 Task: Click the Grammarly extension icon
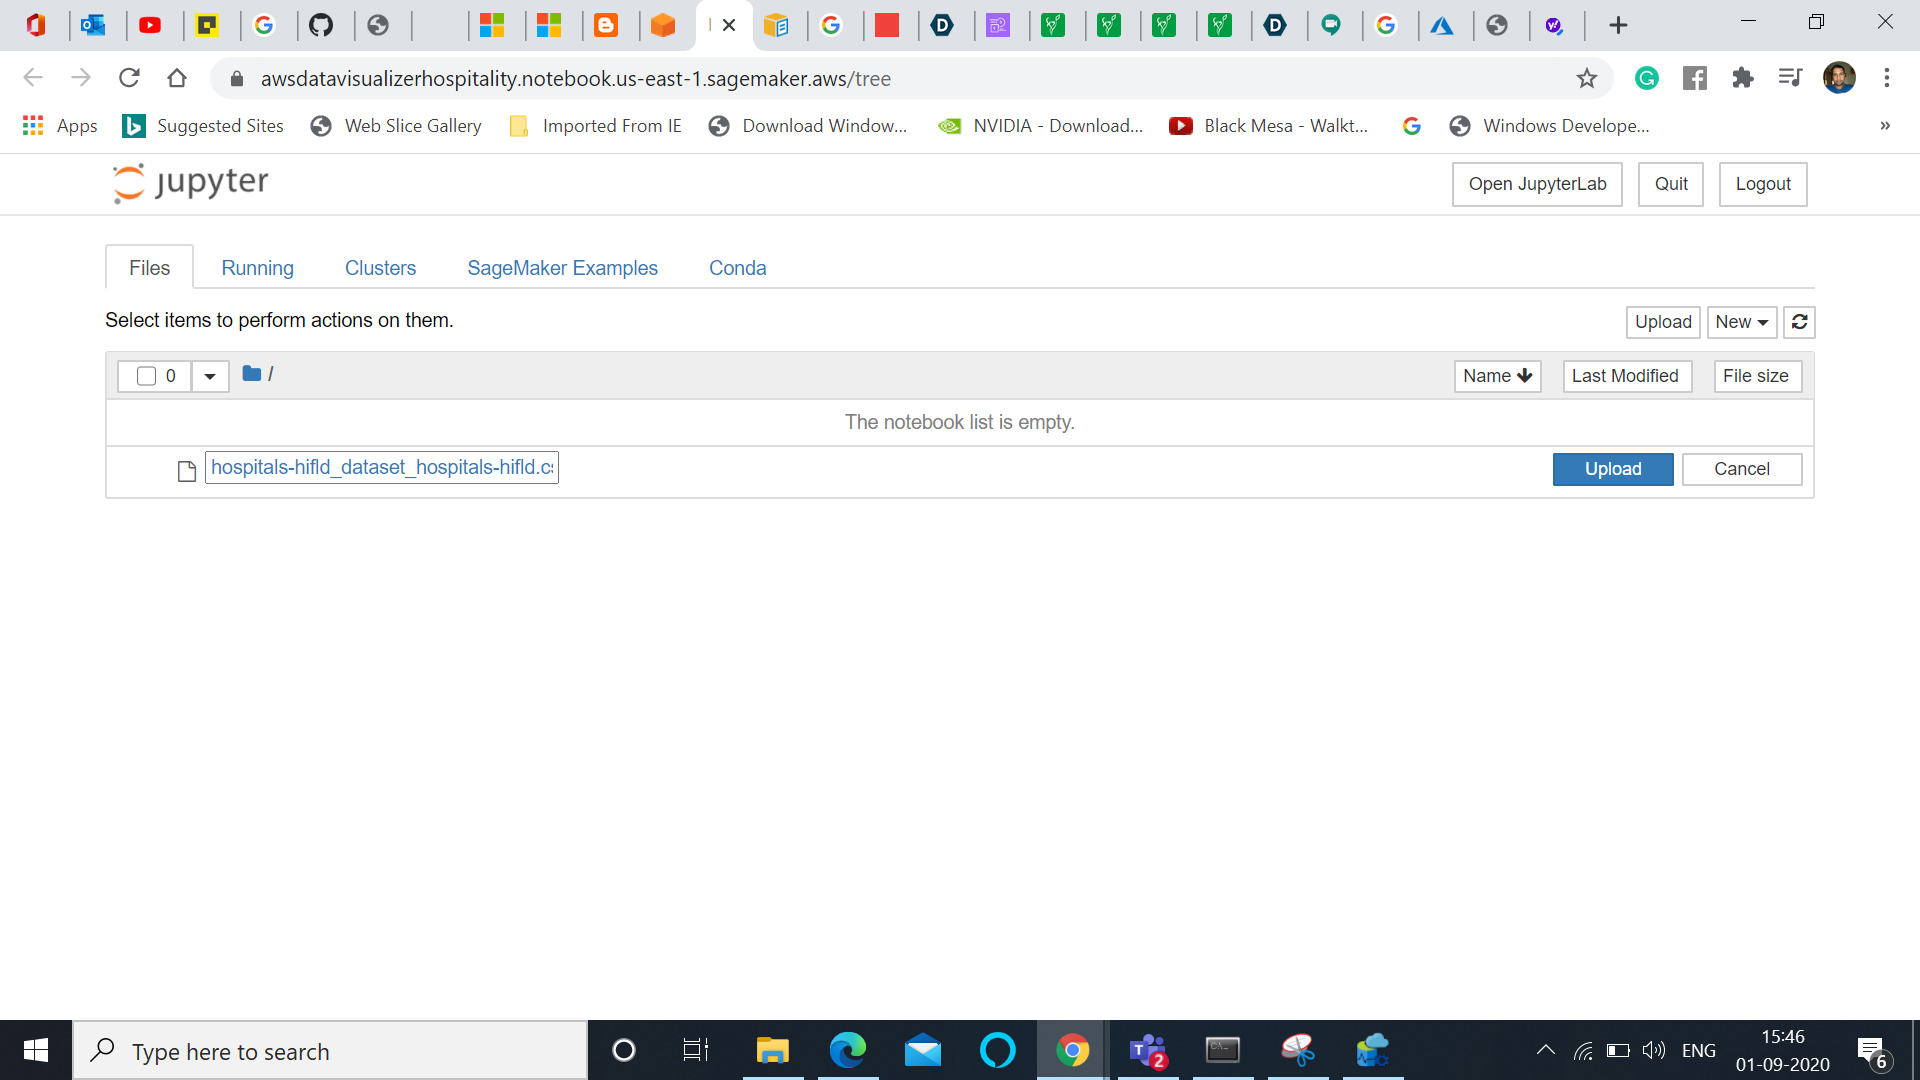[1647, 78]
